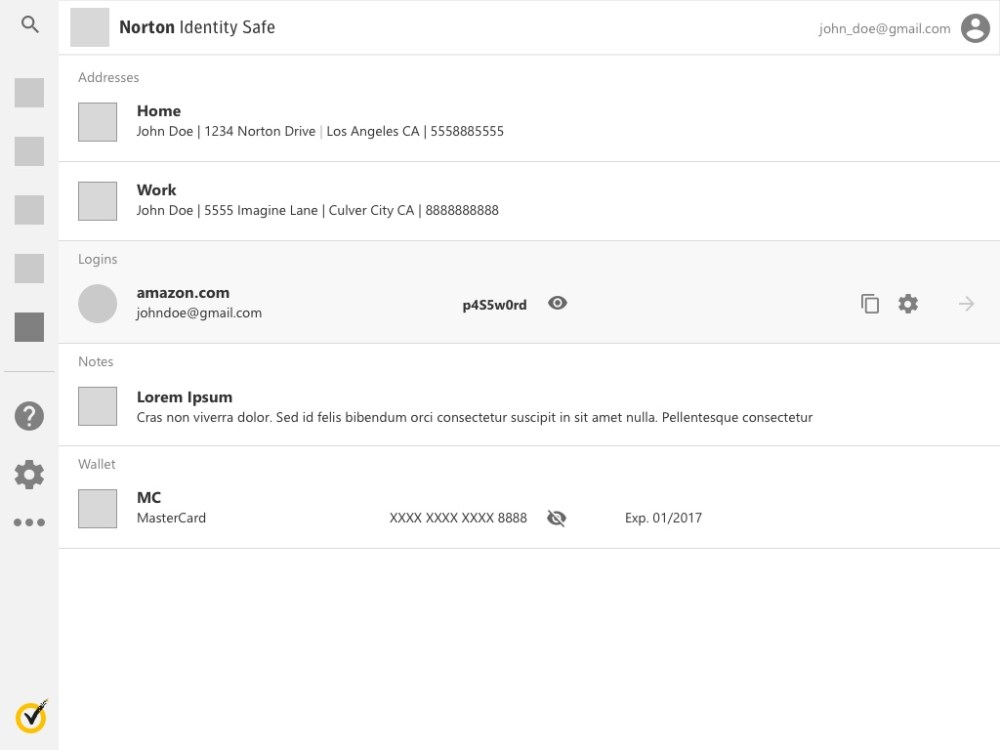This screenshot has height=750, width=1000.
Task: Reveal the MasterCard number with crossed-eye icon
Action: click(x=557, y=518)
